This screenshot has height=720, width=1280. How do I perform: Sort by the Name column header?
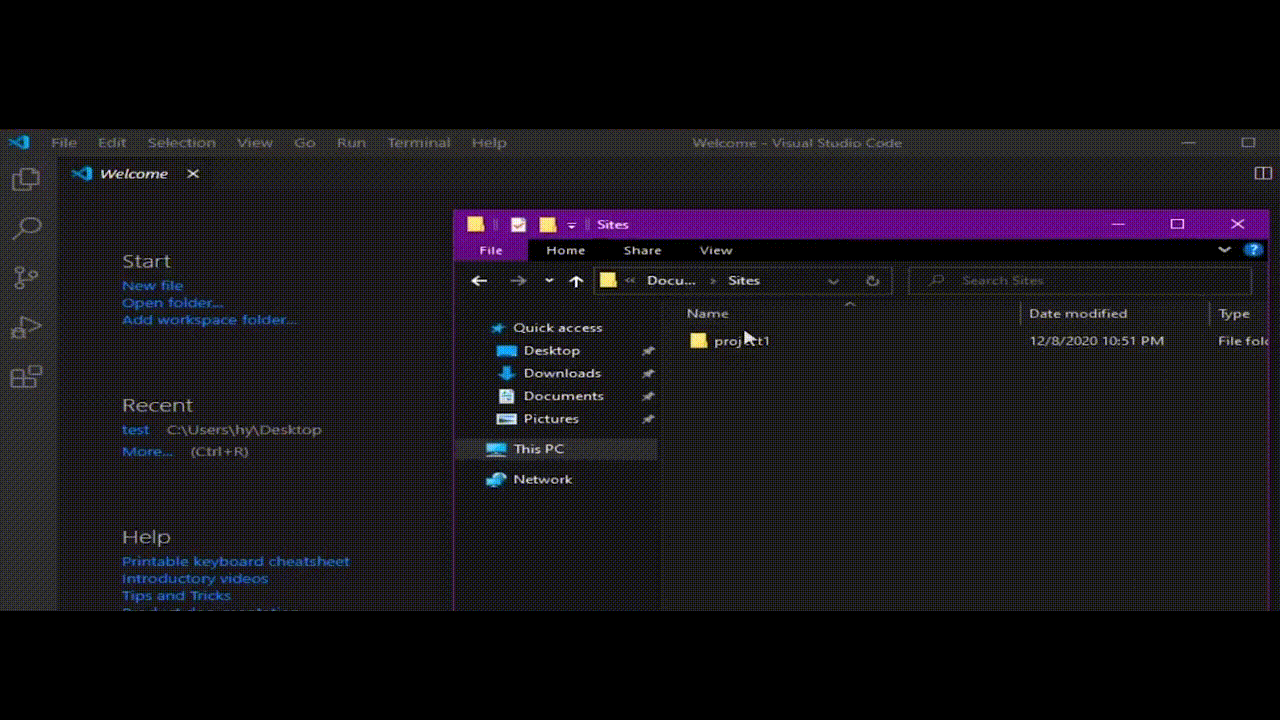[707, 314]
